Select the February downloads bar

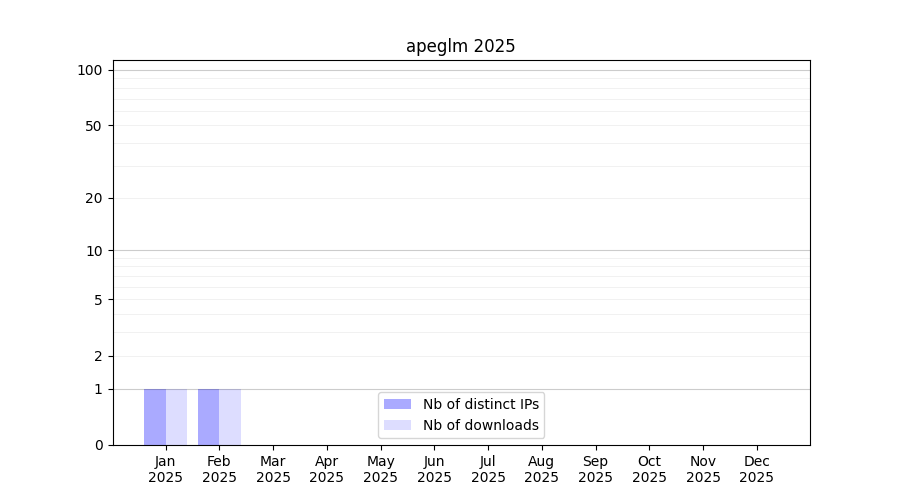click(230, 417)
